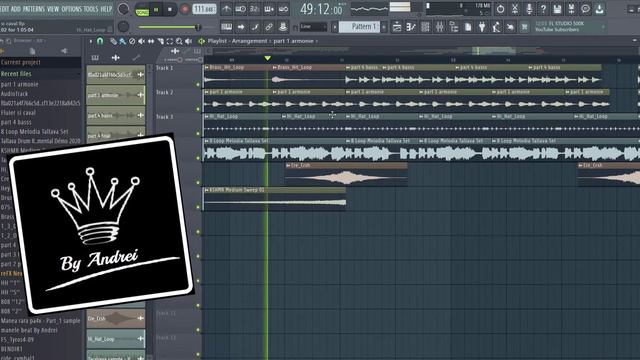Expand Recent files section in browser
Screen dimensions: 640x360
point(40,74)
